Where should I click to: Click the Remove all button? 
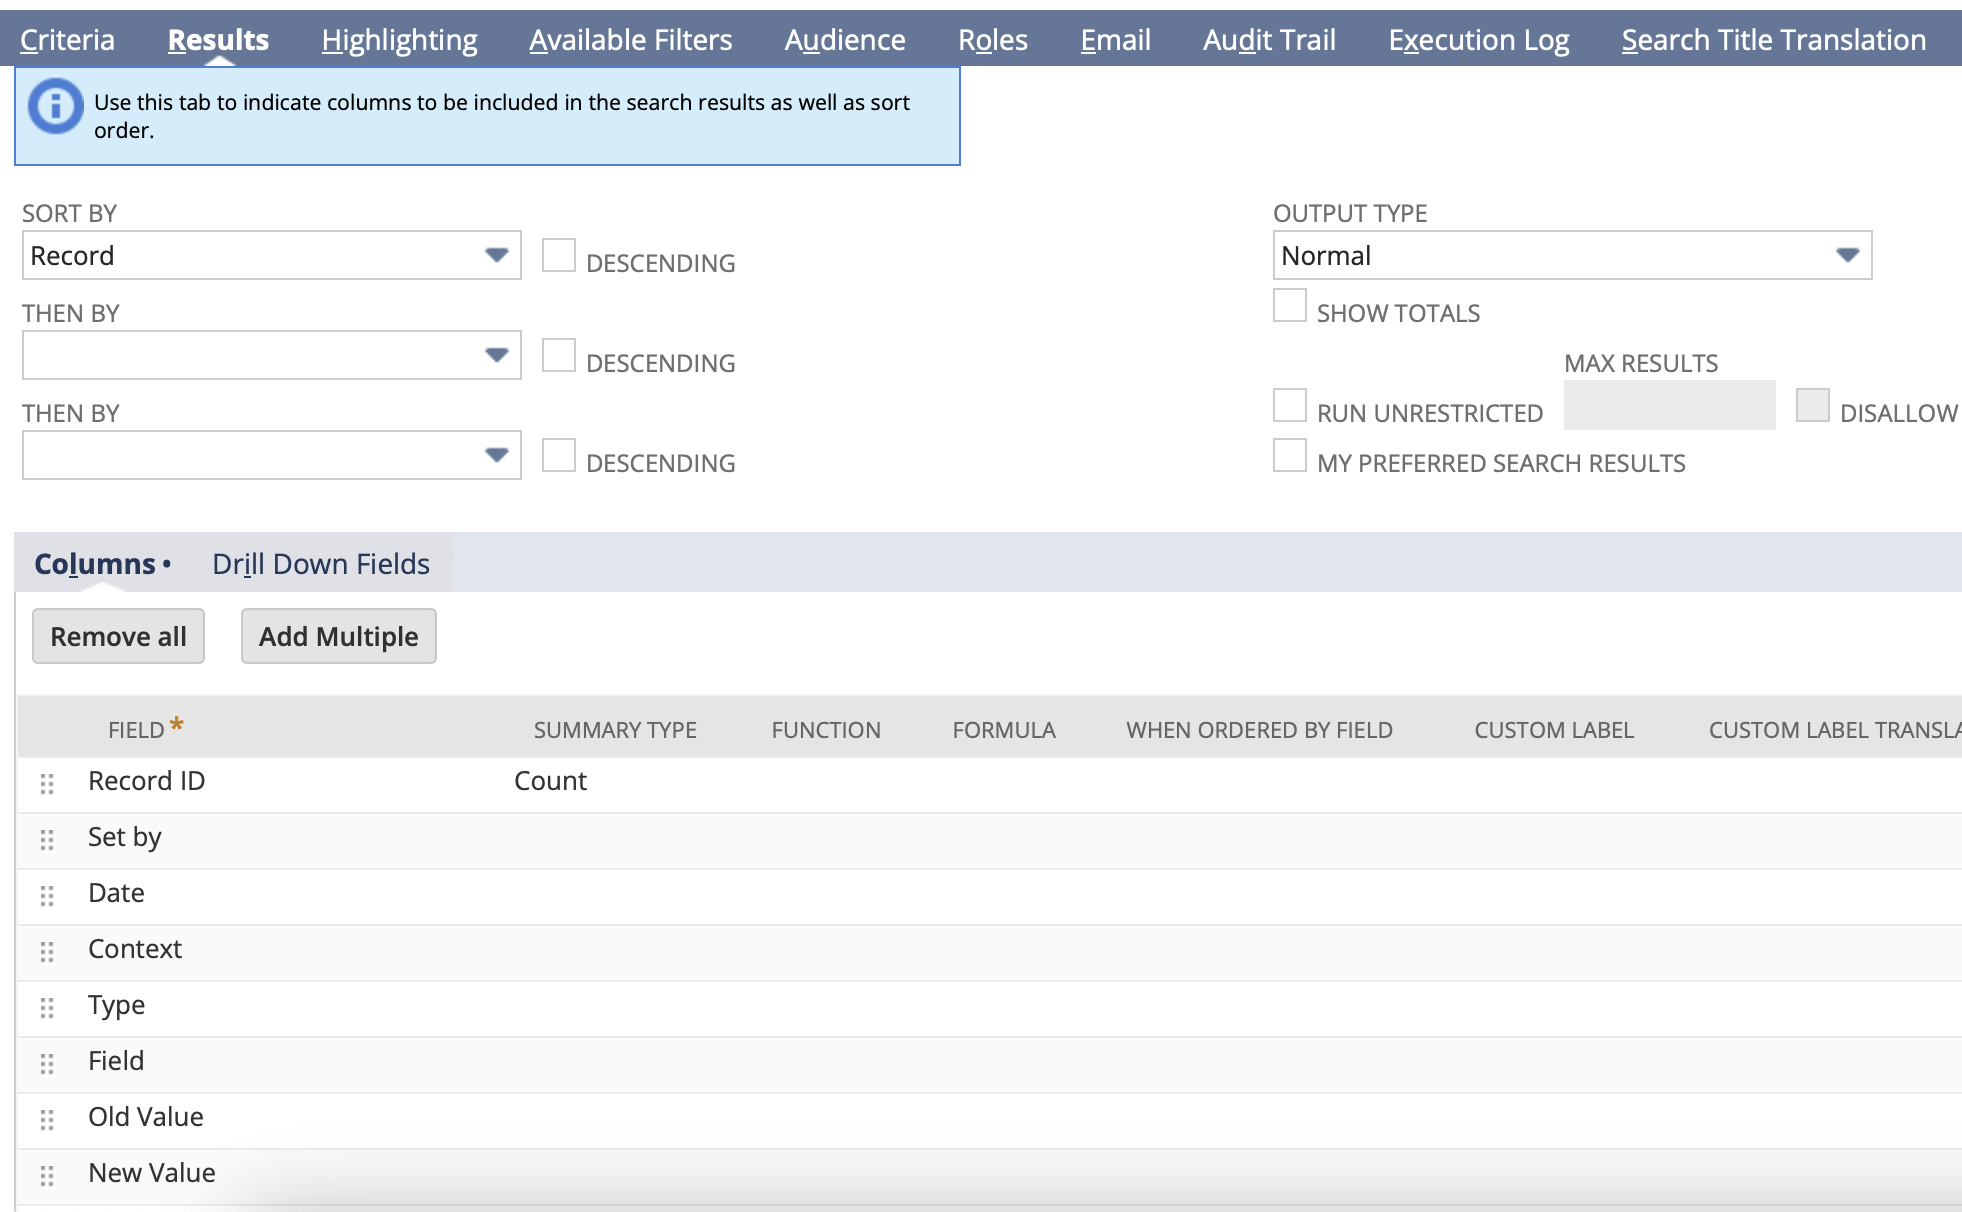118,636
